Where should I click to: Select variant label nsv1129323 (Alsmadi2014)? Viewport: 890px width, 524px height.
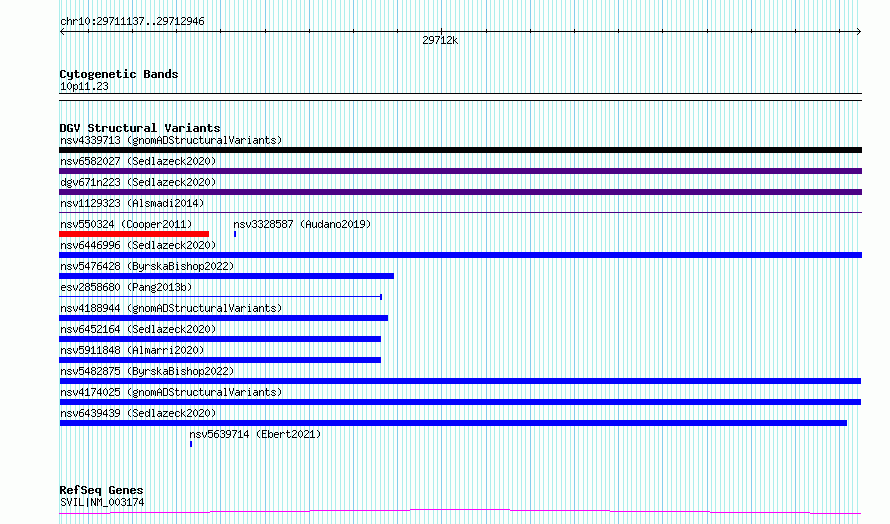click(132, 203)
